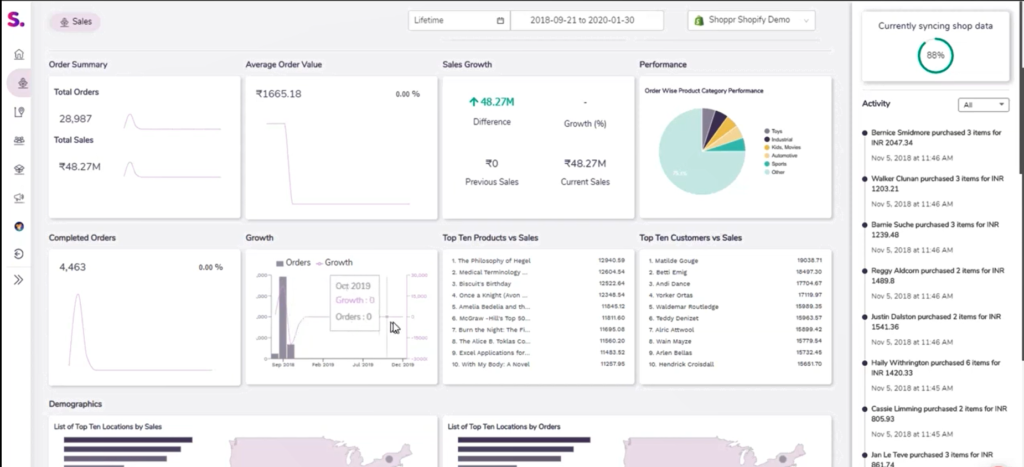Toggle the Orders series in Growth legend
Image resolution: width=1024 pixels, height=467 pixels.
(292, 262)
